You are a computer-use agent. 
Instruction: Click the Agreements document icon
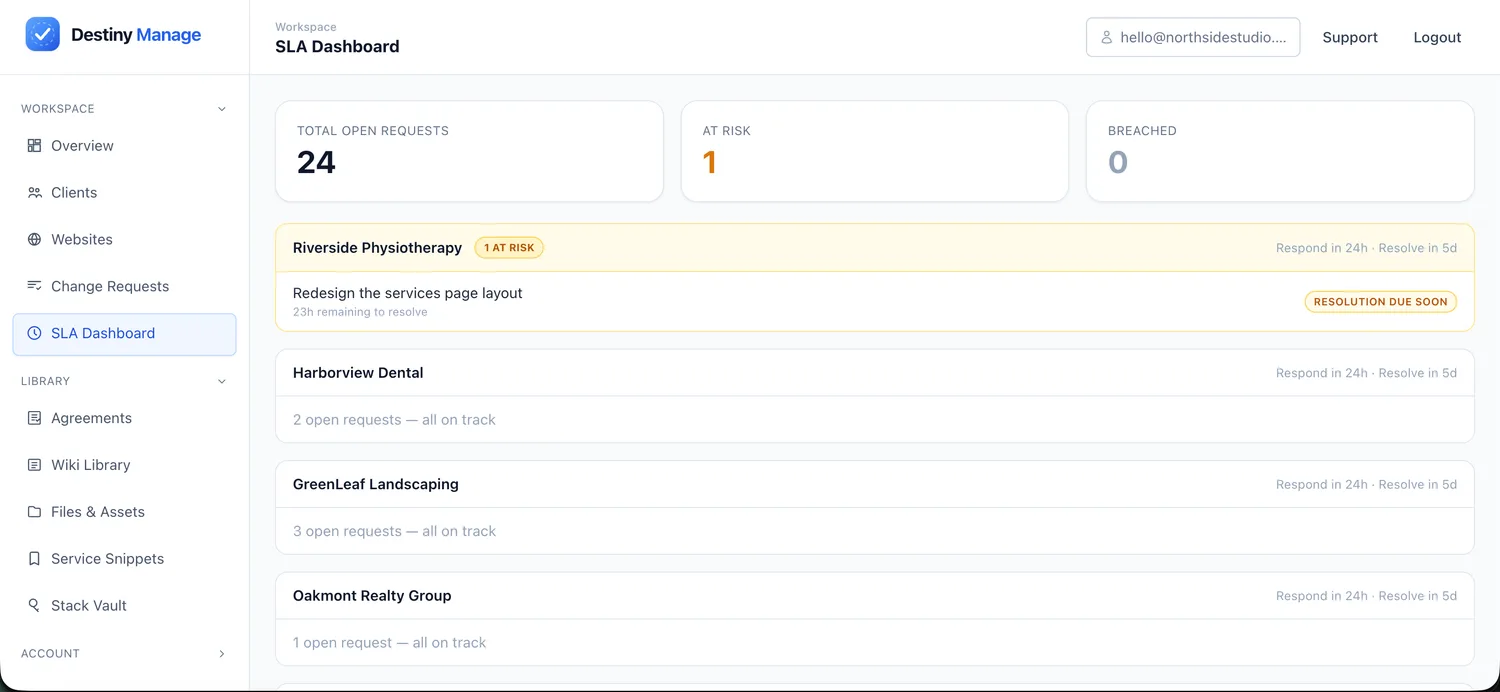click(x=35, y=418)
